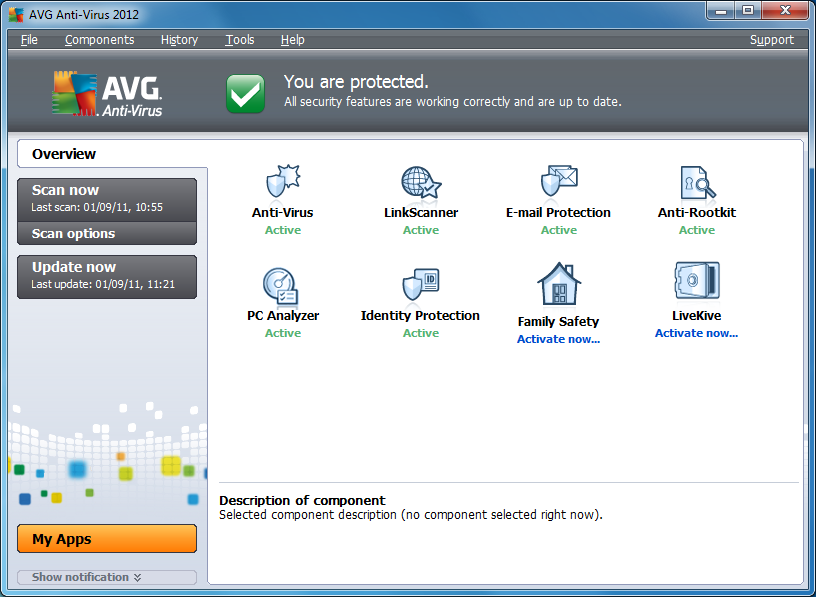Open My Apps
The width and height of the screenshot is (816, 597).
click(106, 538)
